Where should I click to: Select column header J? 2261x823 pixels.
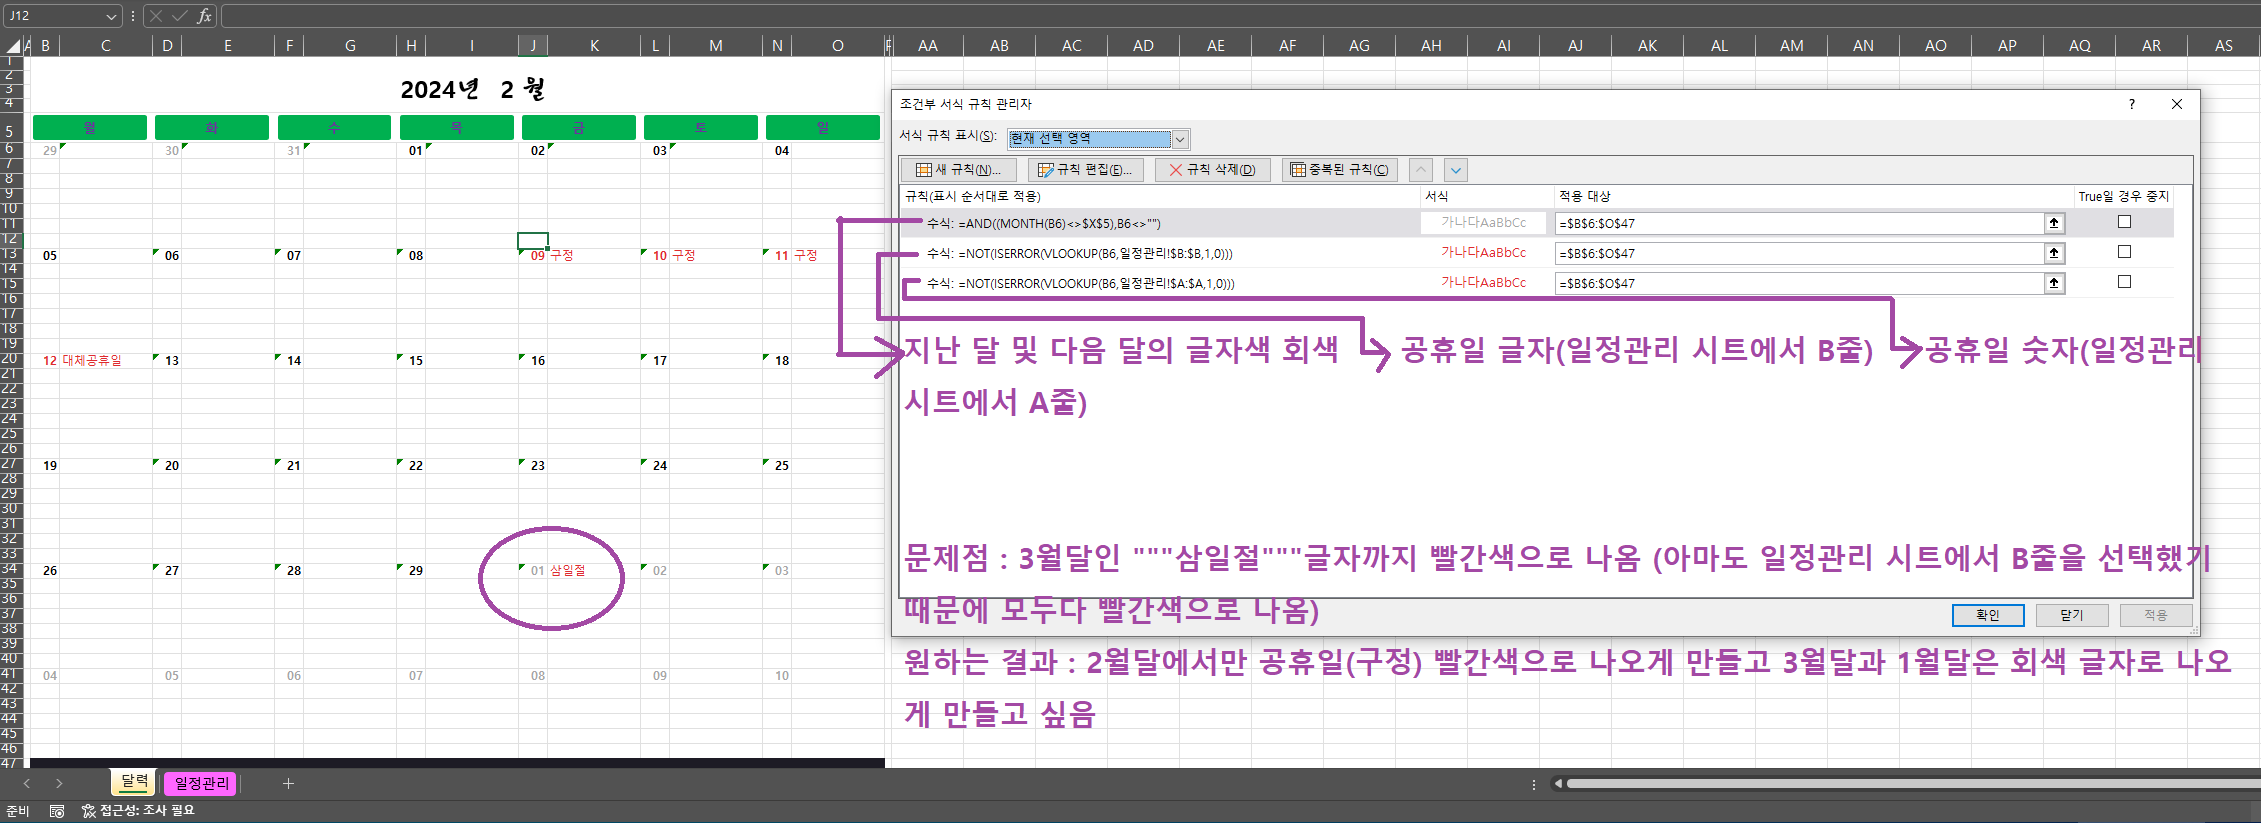click(x=533, y=46)
